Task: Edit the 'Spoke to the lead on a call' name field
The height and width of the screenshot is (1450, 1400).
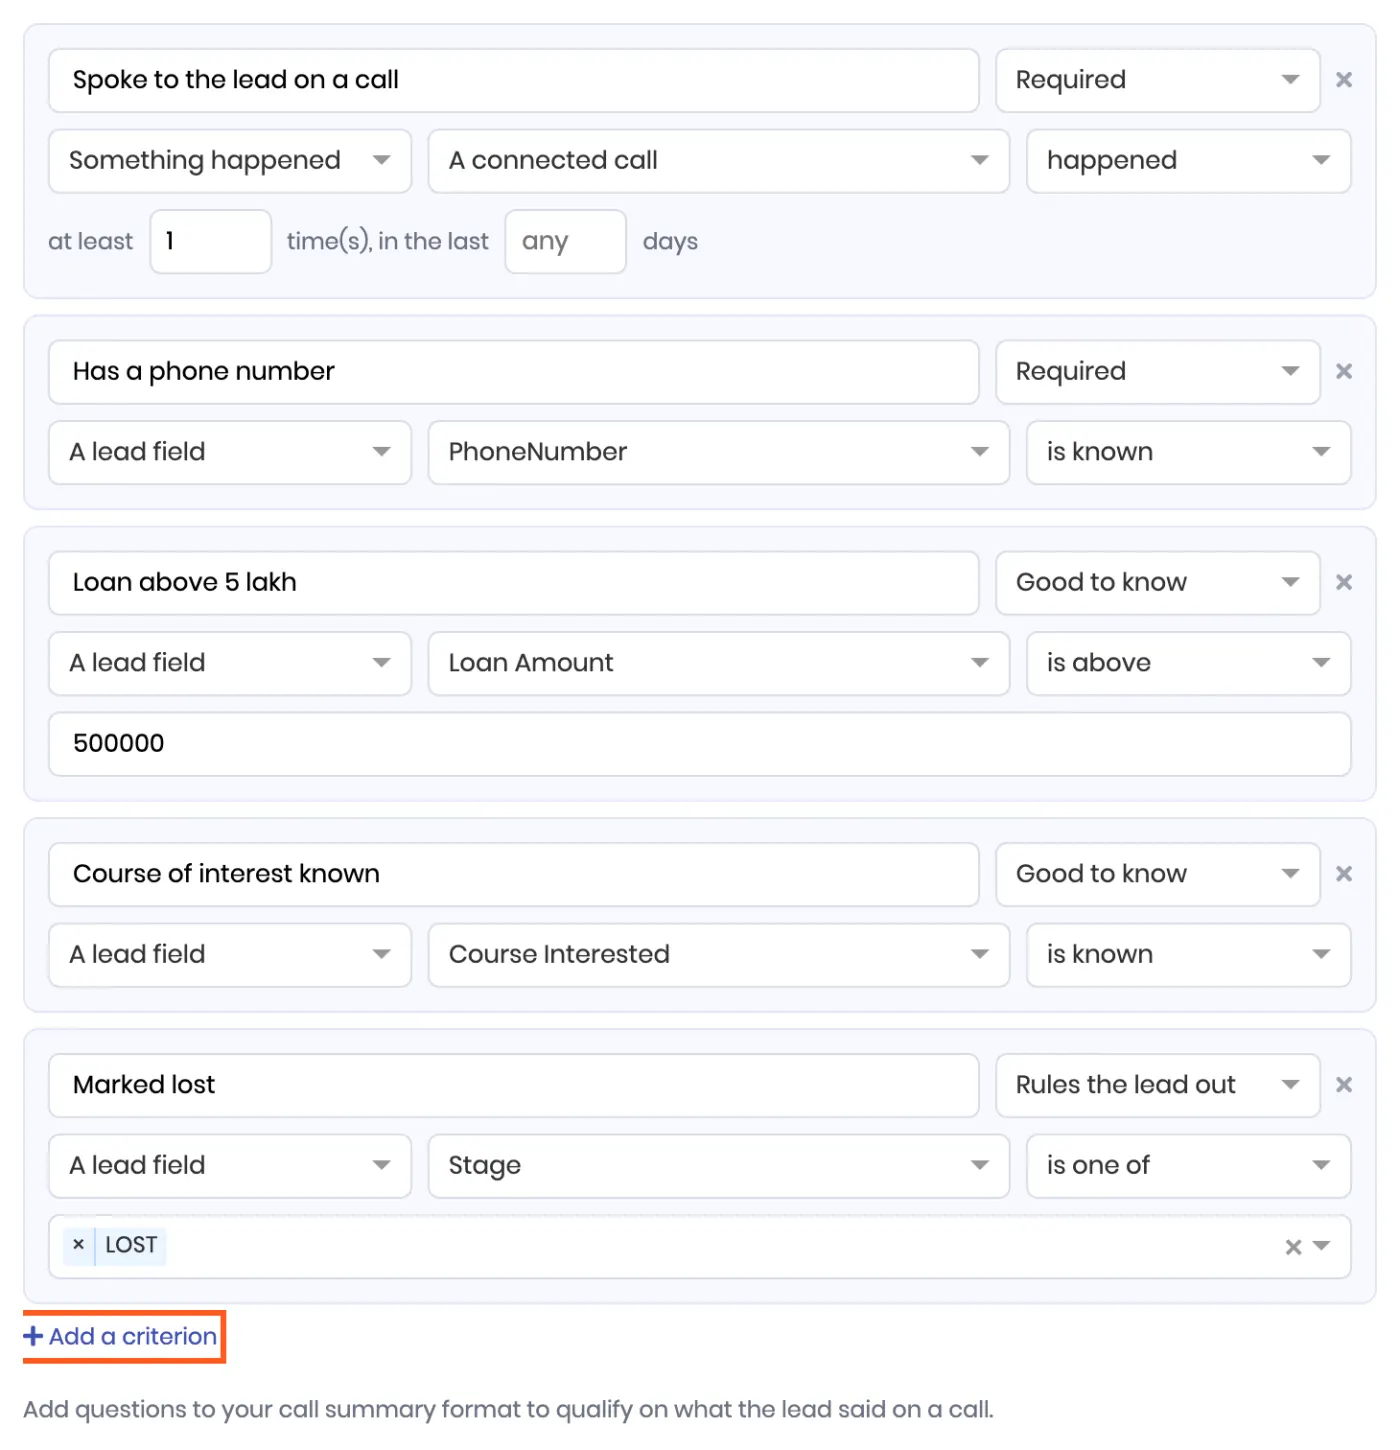Action: click(513, 80)
